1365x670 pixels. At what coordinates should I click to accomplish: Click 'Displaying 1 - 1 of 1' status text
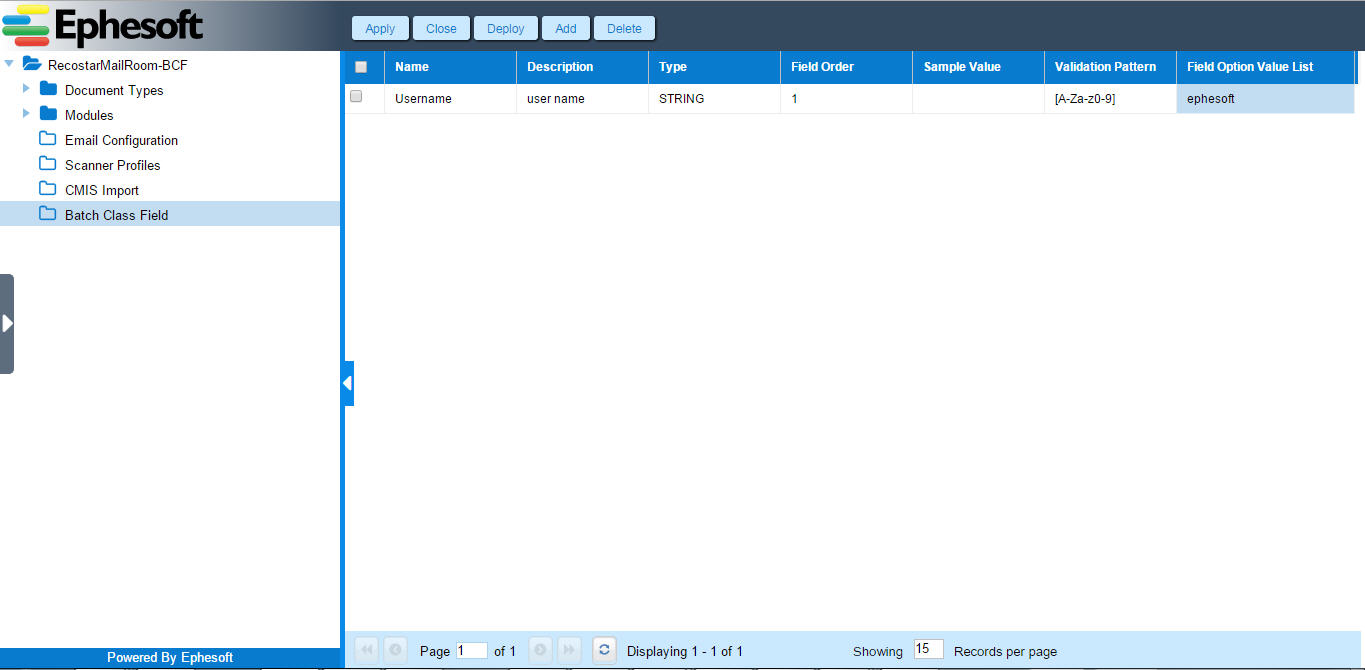click(685, 651)
